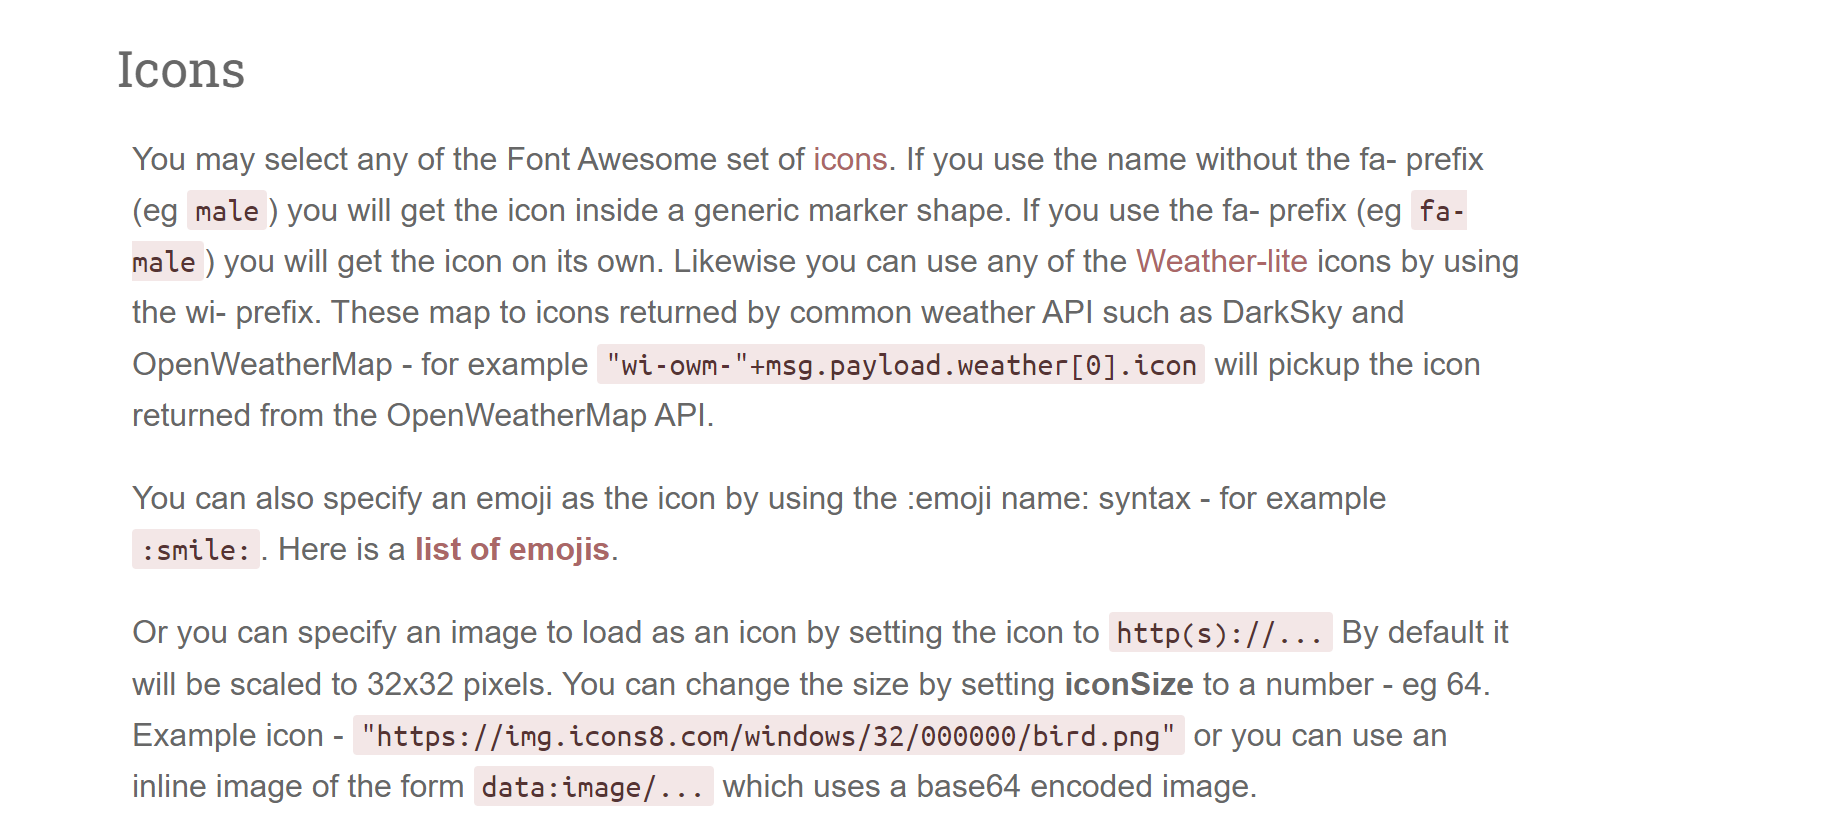Open the "icons" Font Awesome link

[x=849, y=160]
